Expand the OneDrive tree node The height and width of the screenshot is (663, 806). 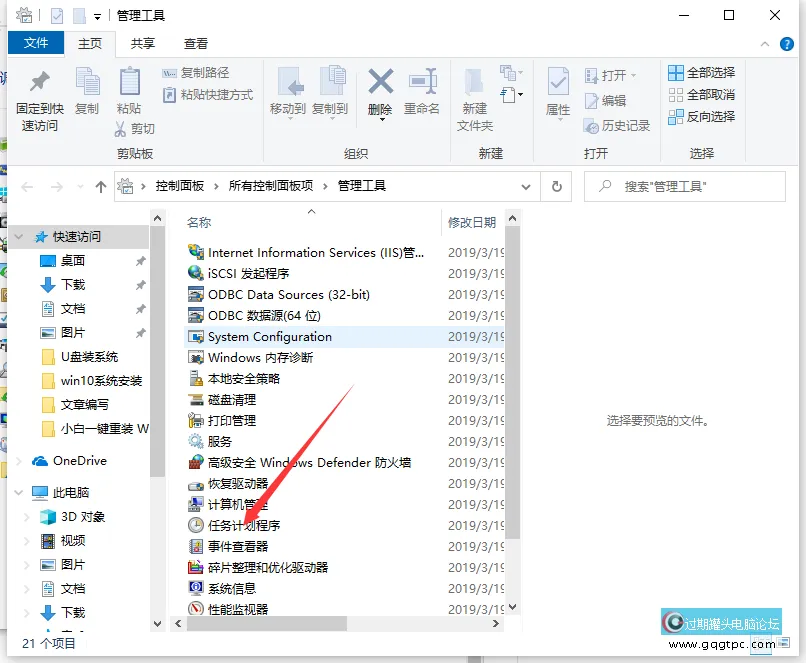tap(19, 461)
